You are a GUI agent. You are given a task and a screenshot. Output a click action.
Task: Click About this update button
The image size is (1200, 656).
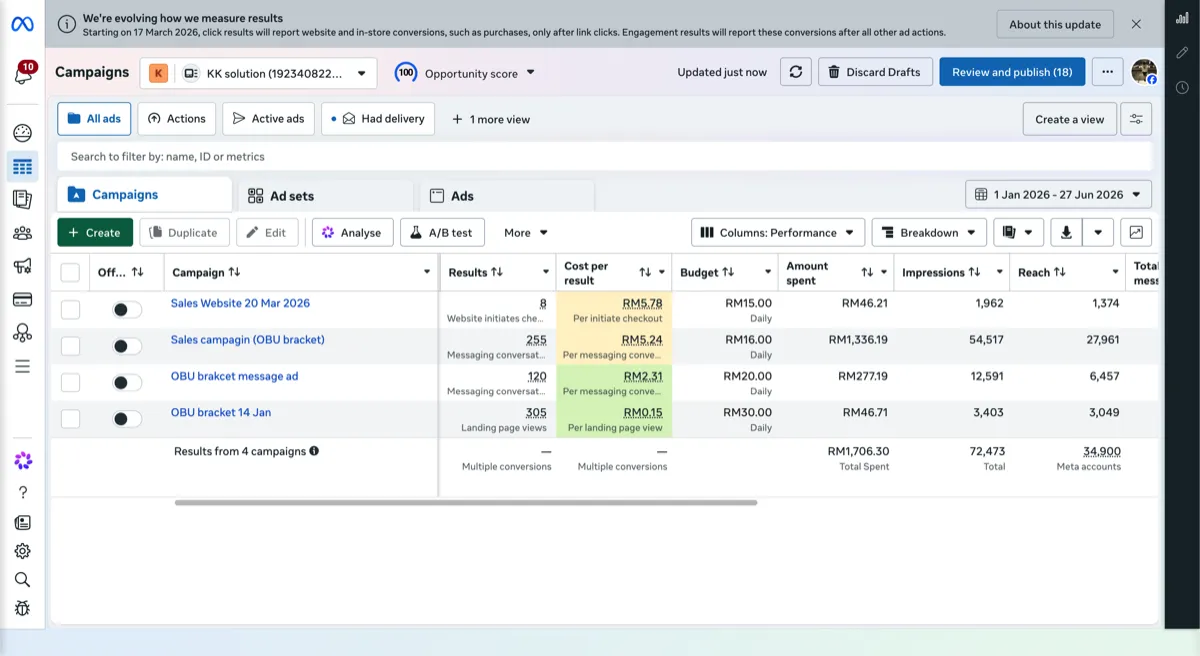pos(1055,24)
